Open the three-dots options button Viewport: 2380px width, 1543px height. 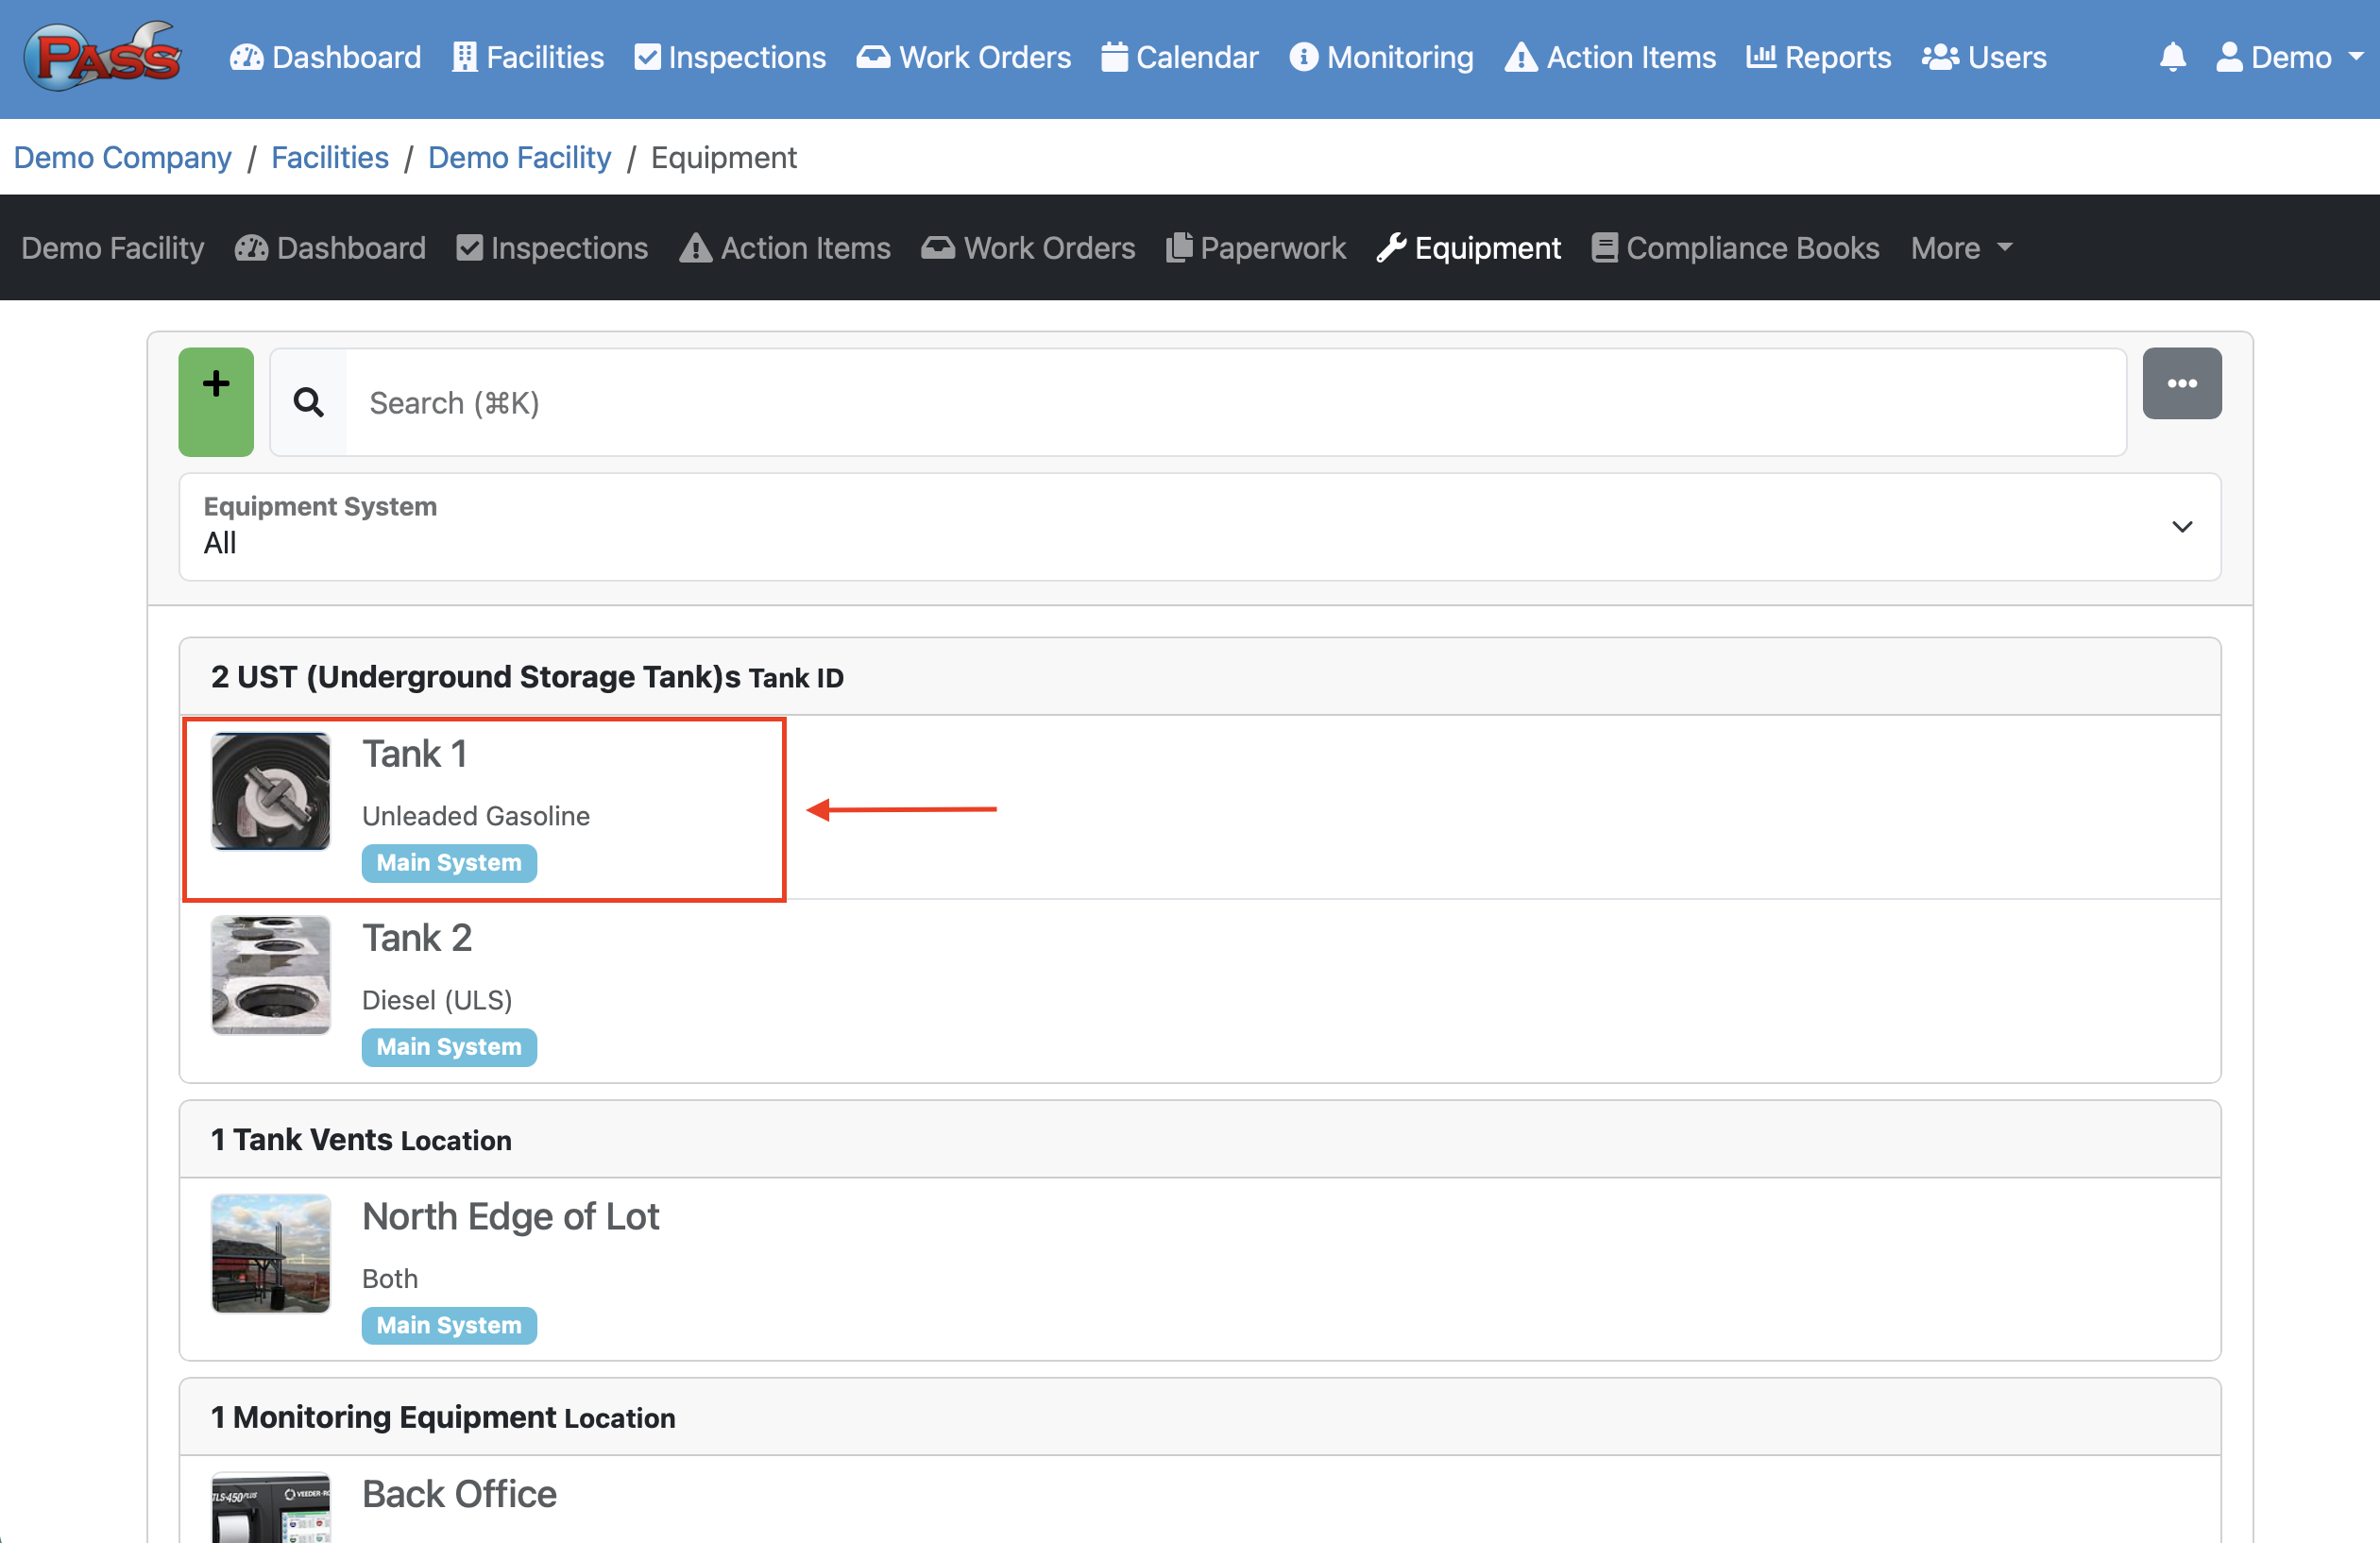coord(2181,384)
